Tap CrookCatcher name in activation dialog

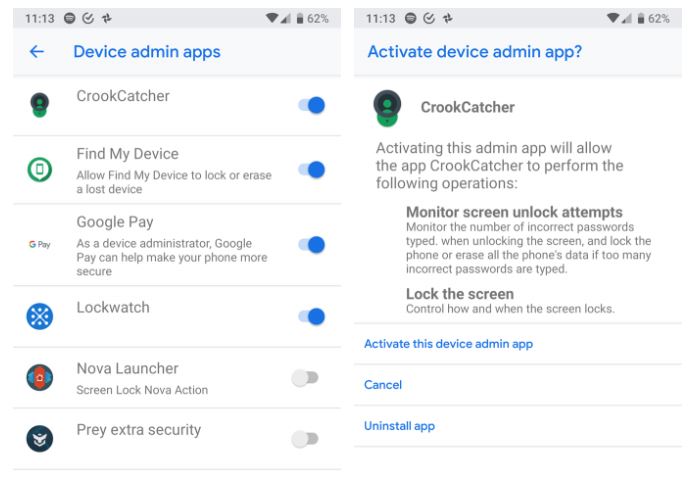tap(468, 107)
